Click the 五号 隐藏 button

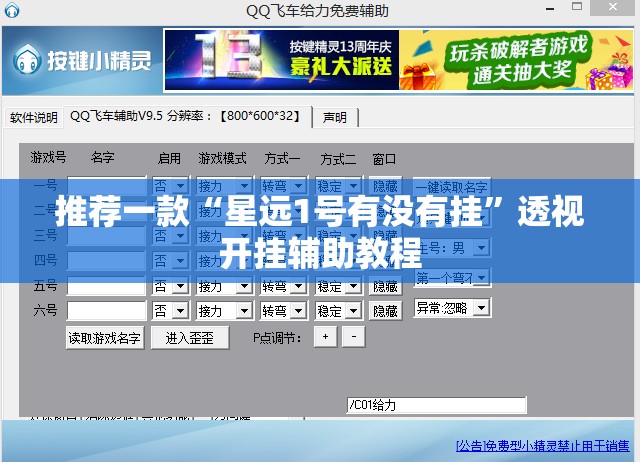385,287
